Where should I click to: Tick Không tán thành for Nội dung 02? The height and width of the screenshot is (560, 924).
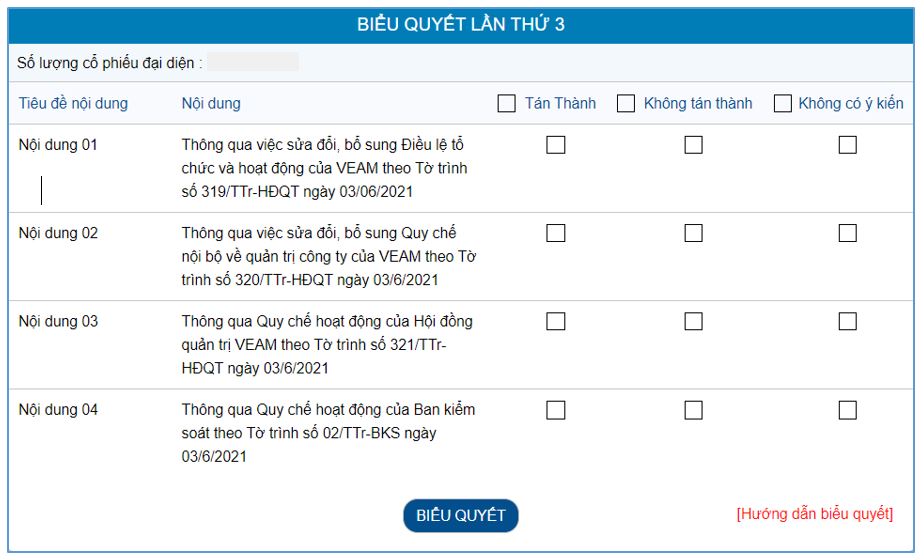[693, 233]
